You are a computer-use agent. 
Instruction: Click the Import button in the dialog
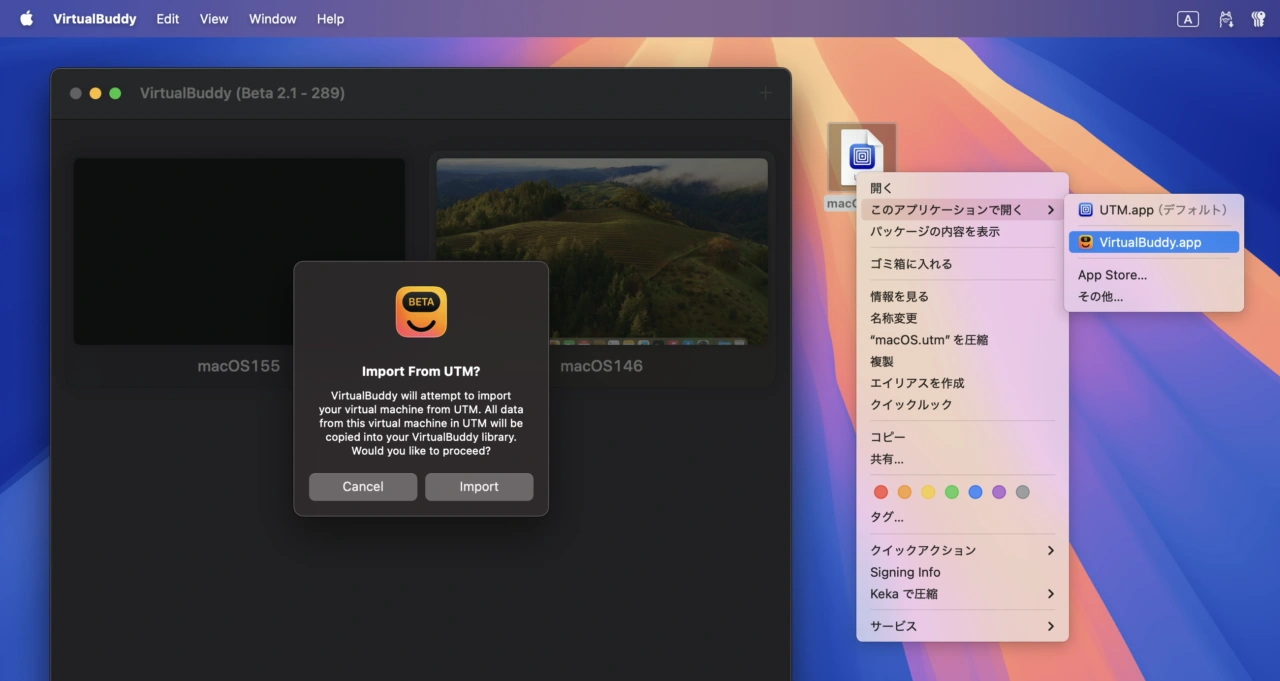479,487
